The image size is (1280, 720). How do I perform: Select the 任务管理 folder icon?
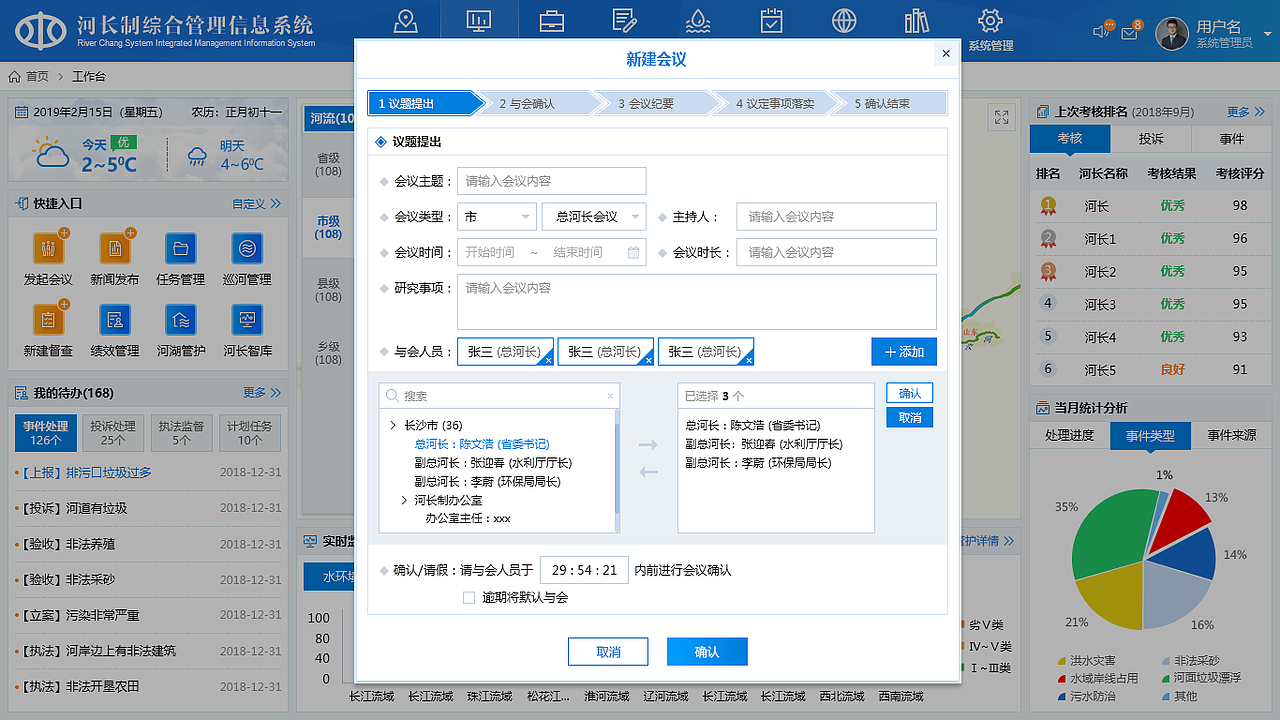[x=180, y=249]
